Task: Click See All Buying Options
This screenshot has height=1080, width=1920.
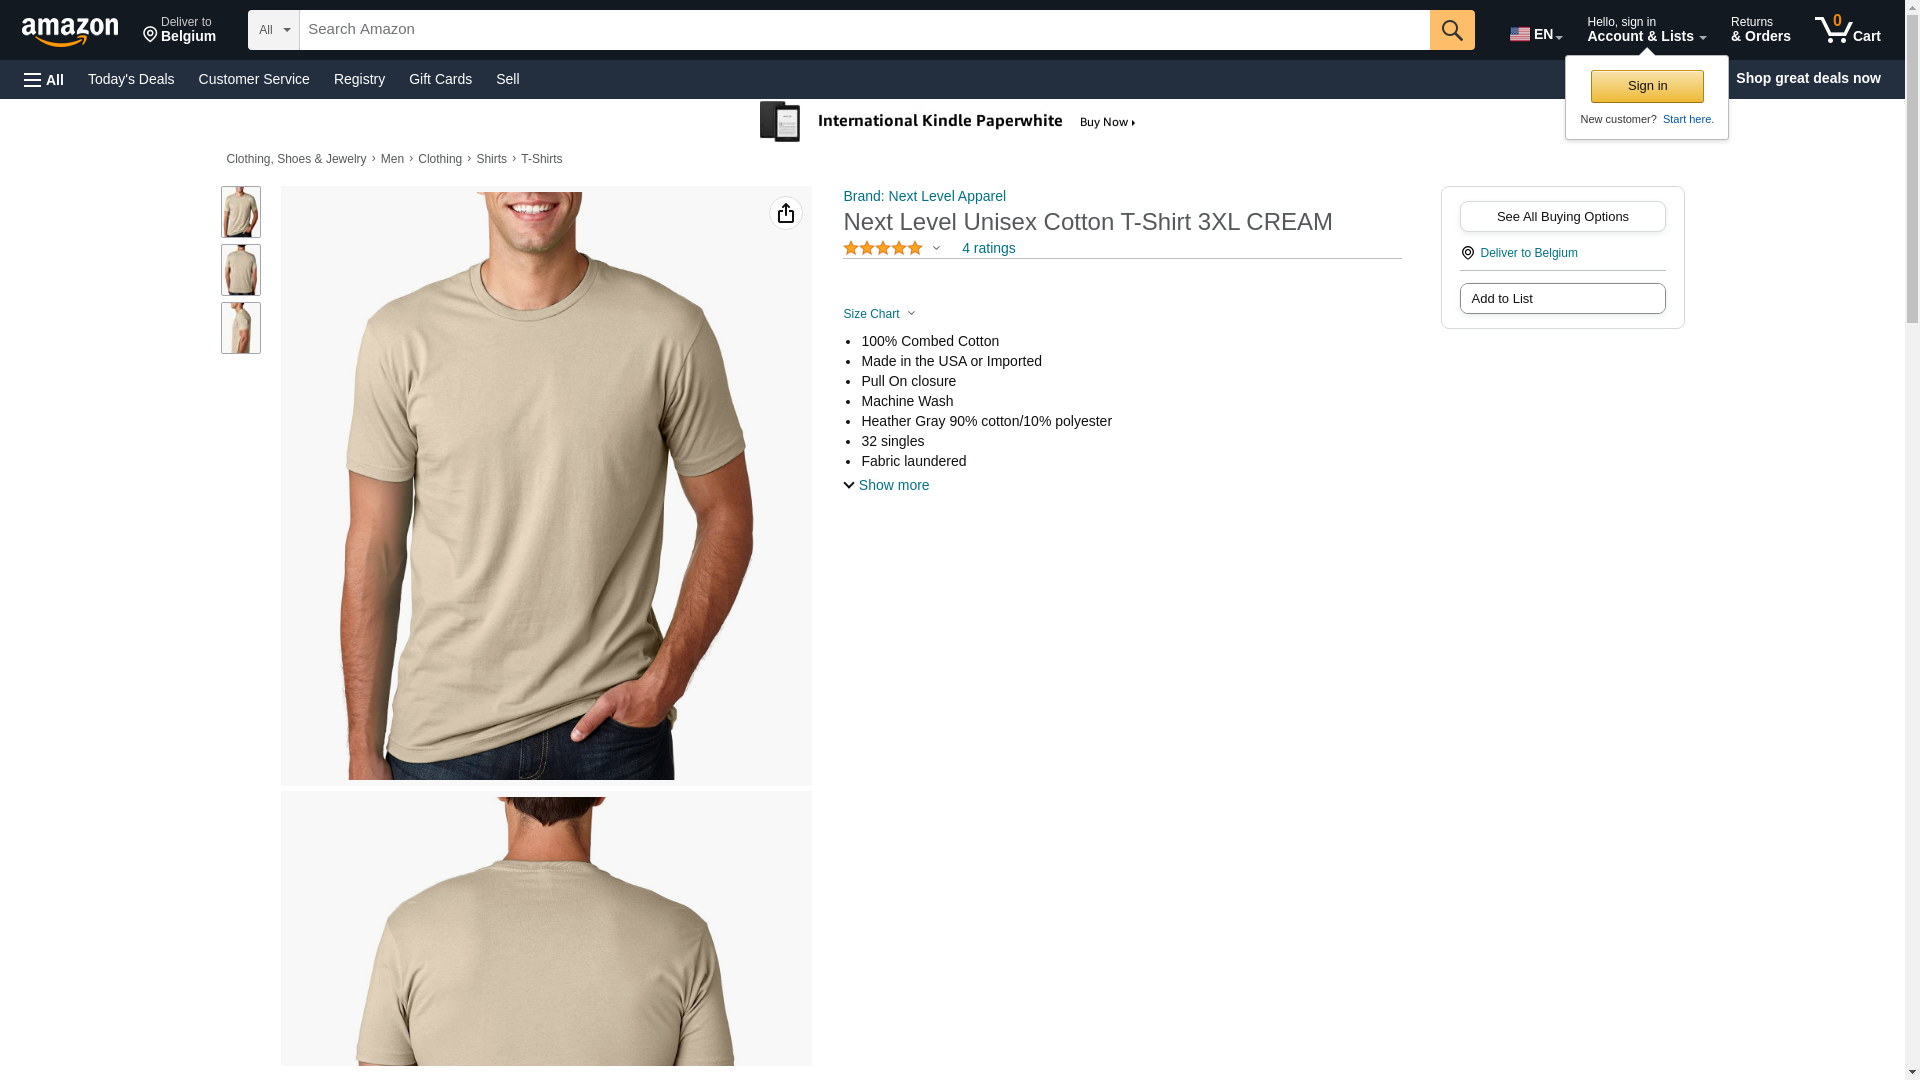Action: pos(1562,217)
